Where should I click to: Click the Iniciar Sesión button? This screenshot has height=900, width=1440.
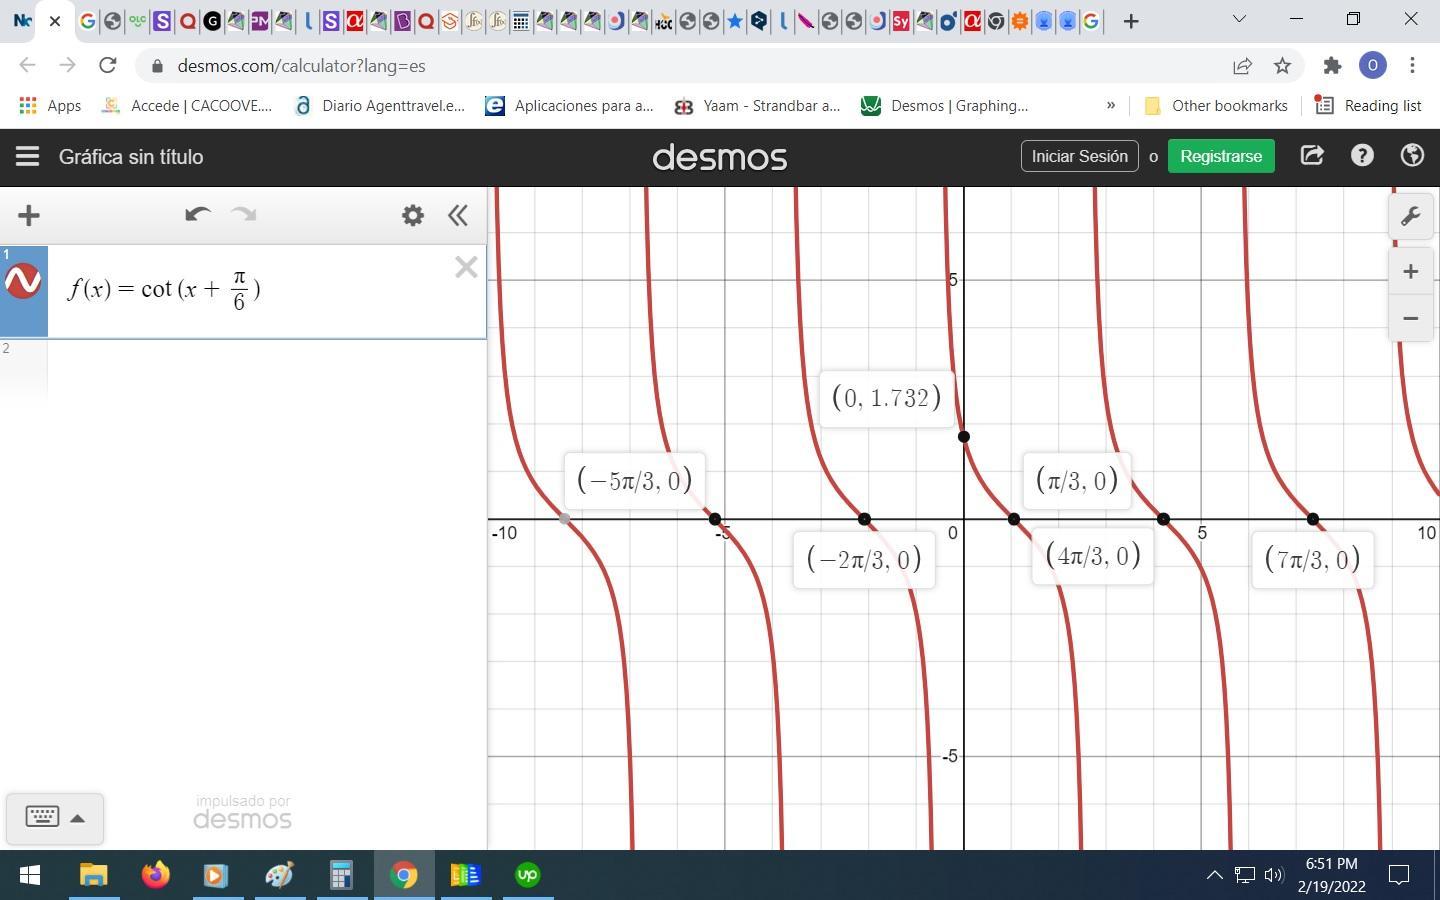point(1079,156)
